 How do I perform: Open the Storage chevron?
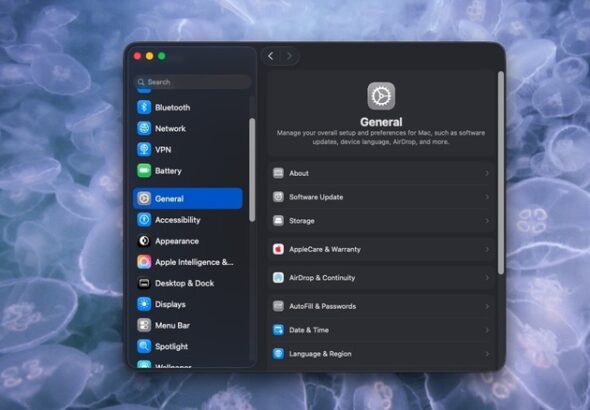tap(487, 220)
